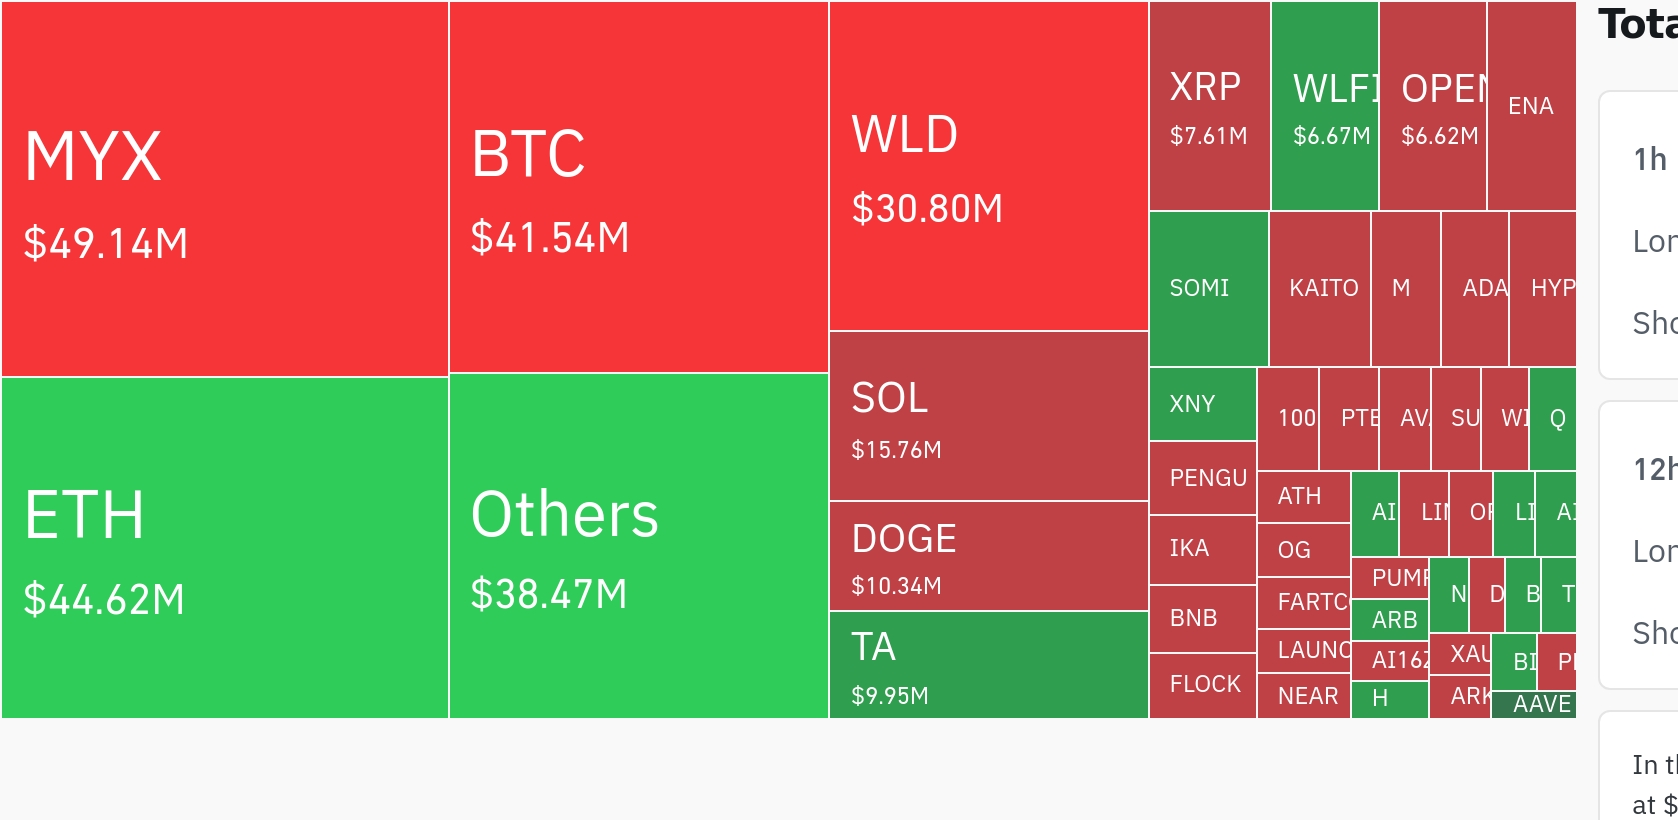
Task: Select the WLFI $6.67M green tile
Action: pyautogui.click(x=1325, y=107)
